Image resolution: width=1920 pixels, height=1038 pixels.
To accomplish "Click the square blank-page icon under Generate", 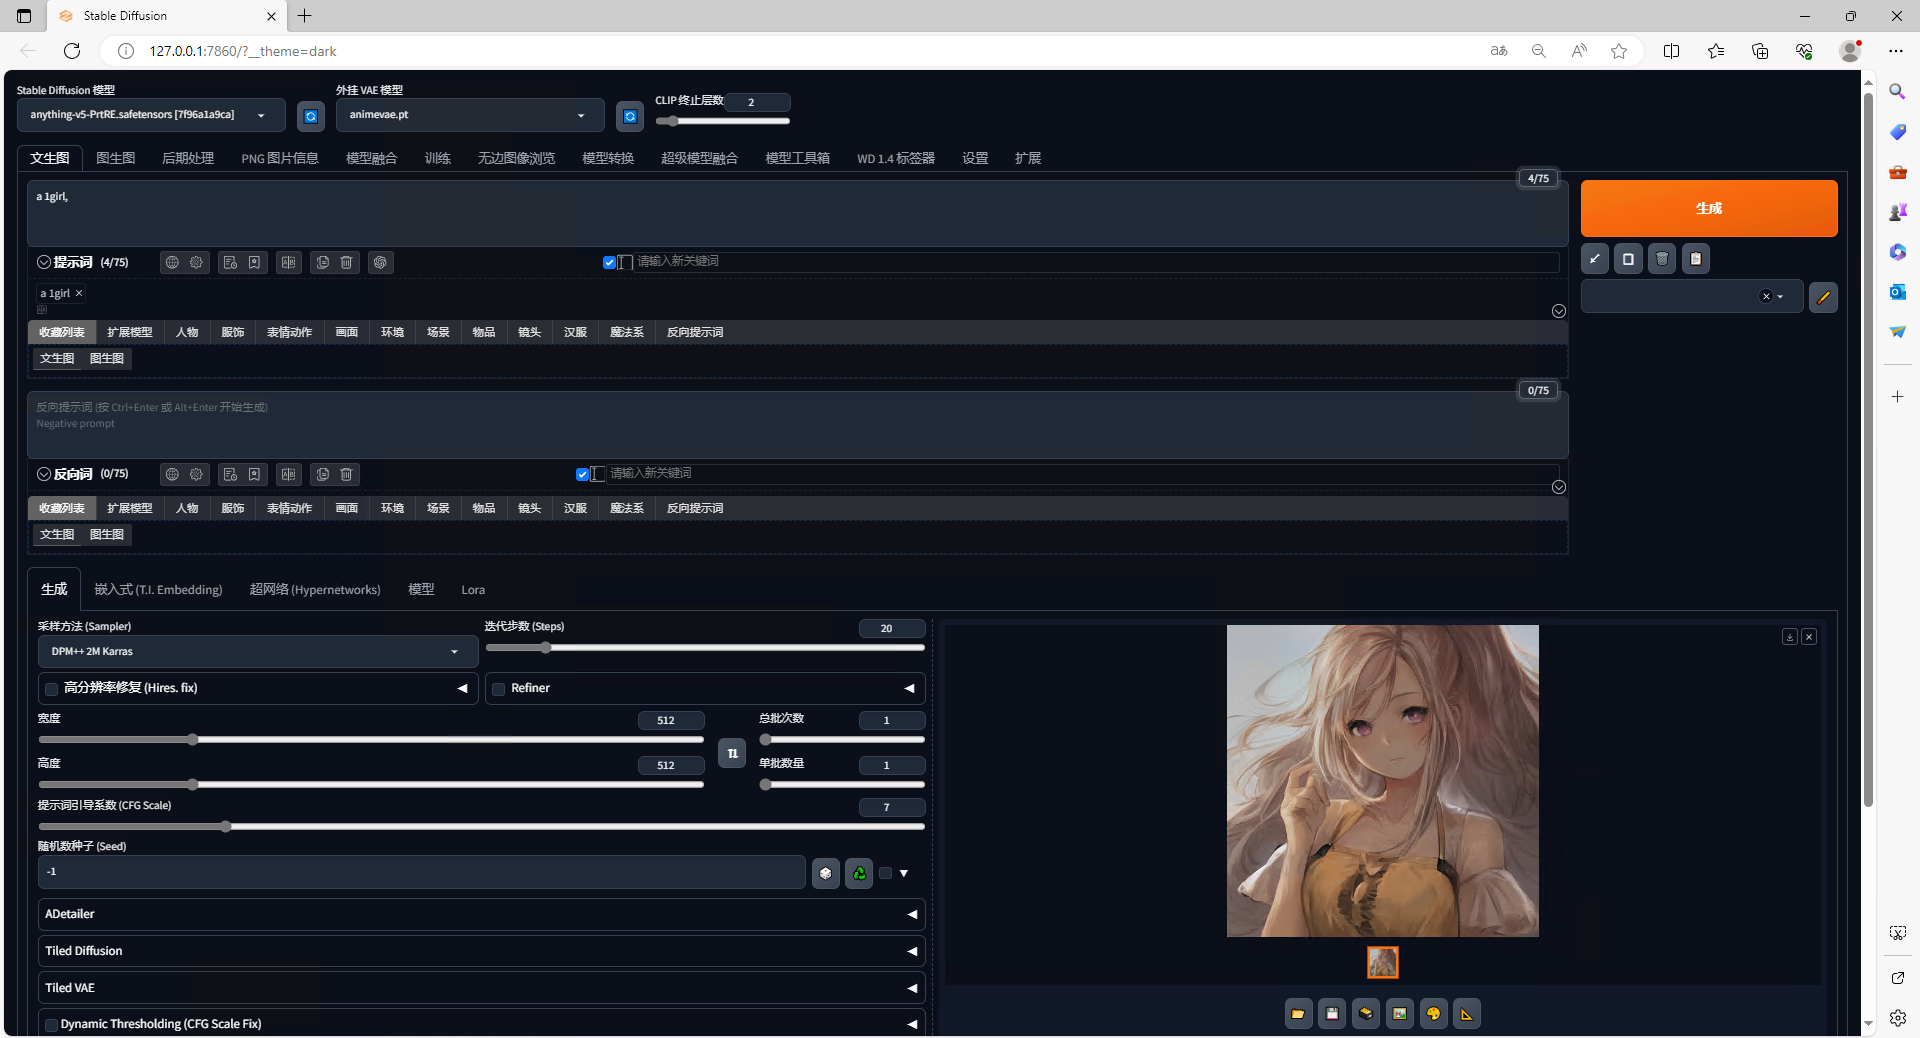I will pos(1628,259).
